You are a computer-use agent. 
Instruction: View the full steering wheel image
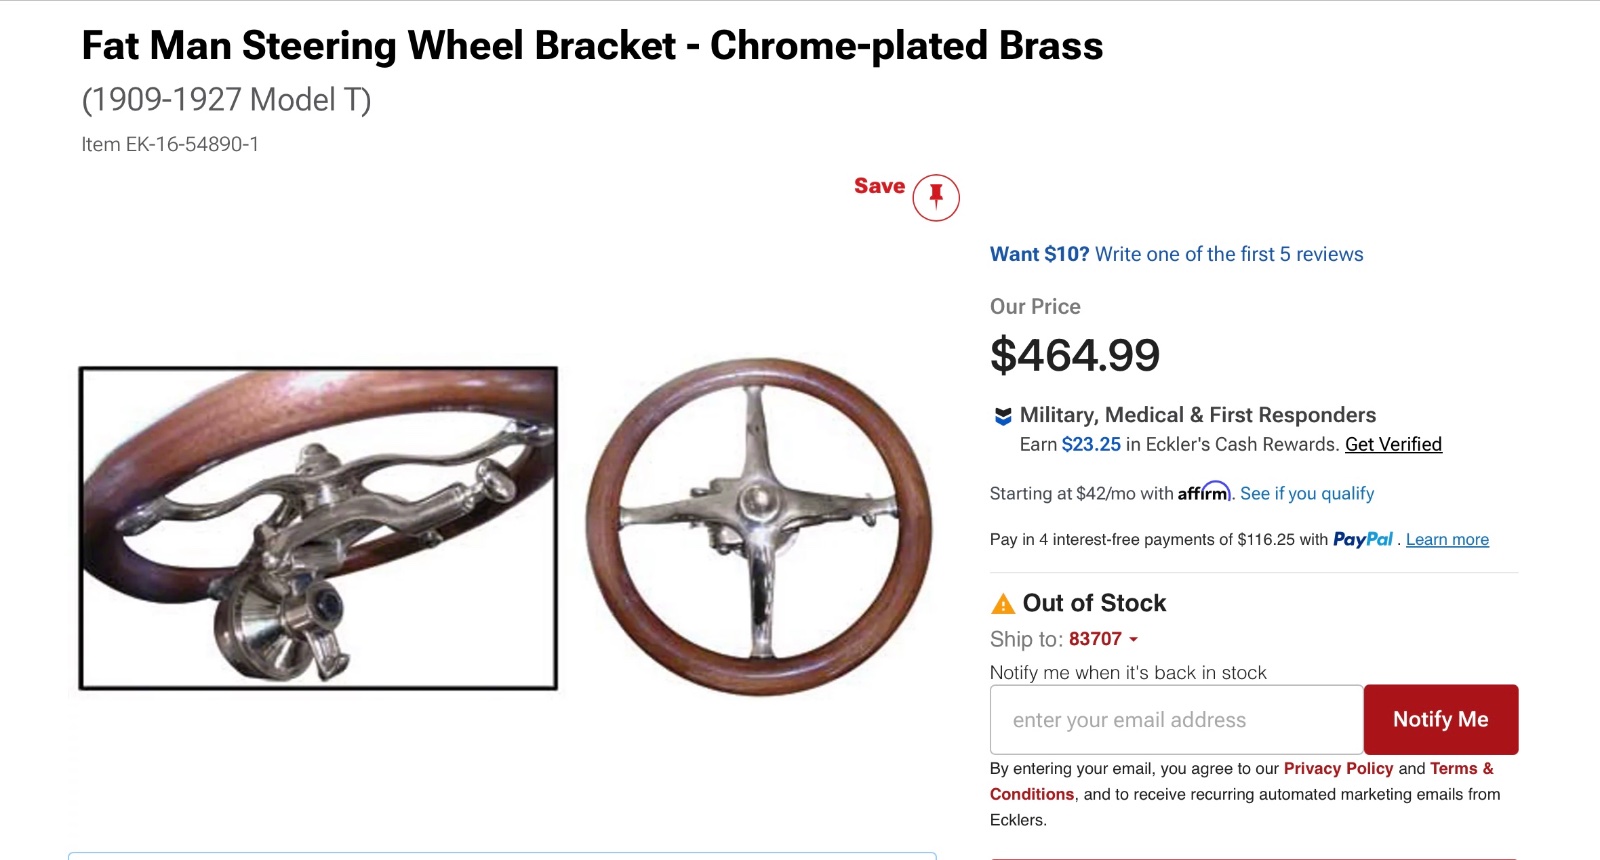point(758,527)
